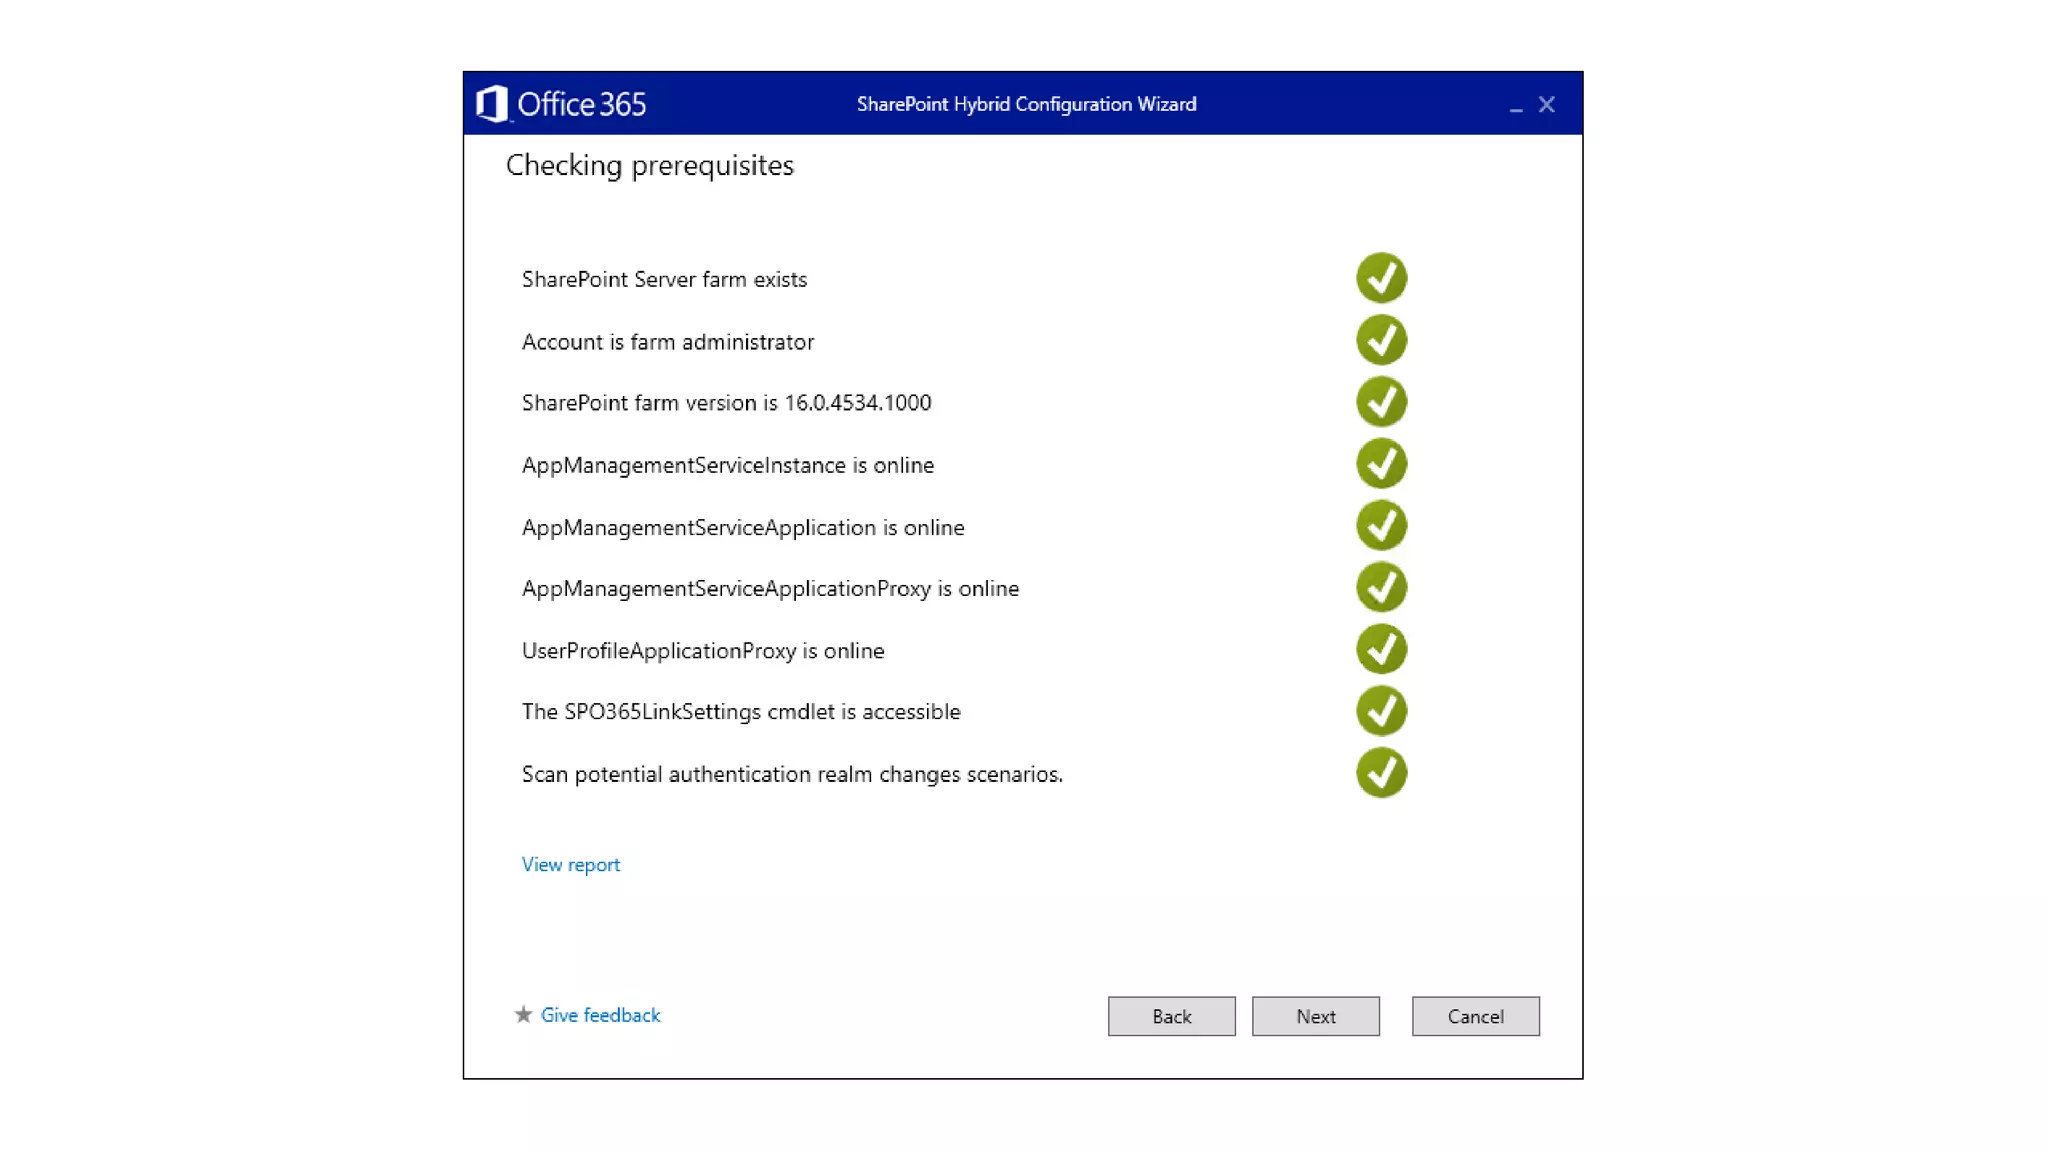Close the SharePoint Hybrid Configuration Wizard
Screen dimensions: 2048x1152
click(1546, 104)
